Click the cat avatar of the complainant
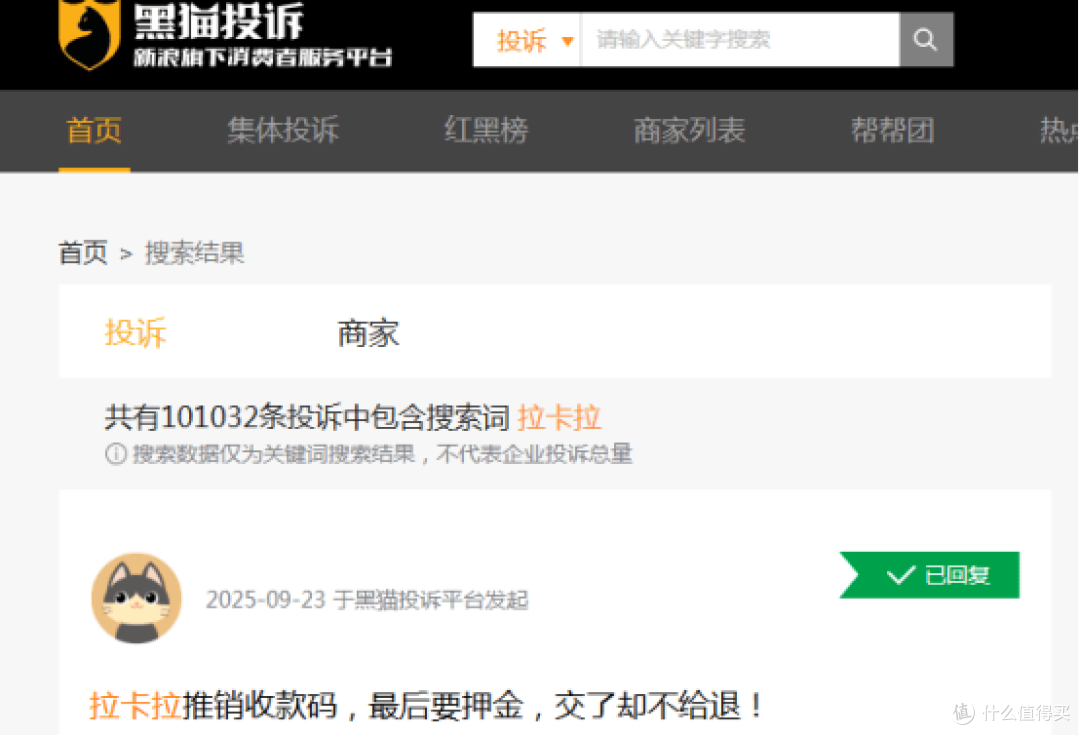Viewport: 1080px width, 735px height. (136, 598)
